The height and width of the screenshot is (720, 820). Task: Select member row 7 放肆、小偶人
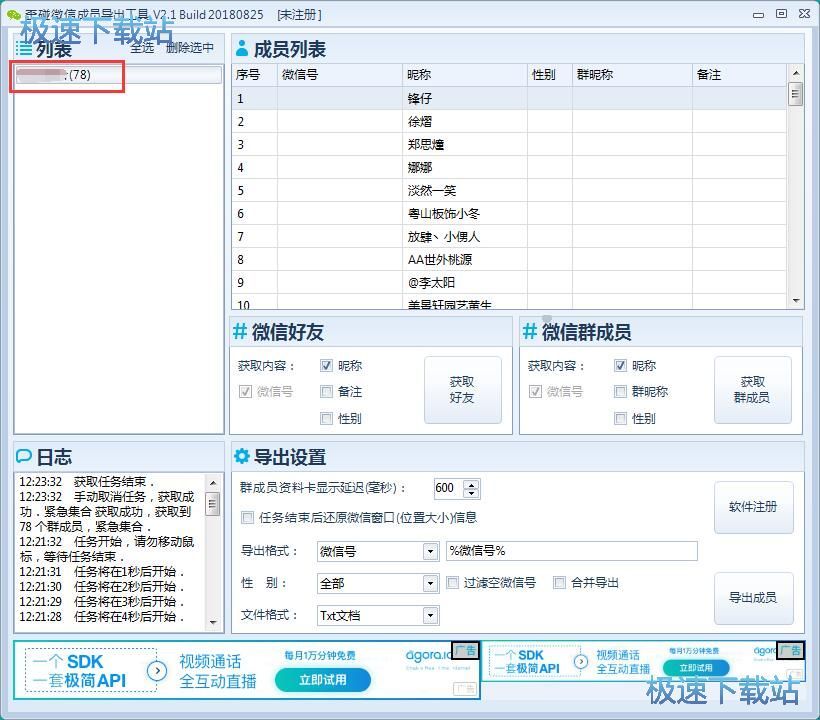[x=509, y=236]
